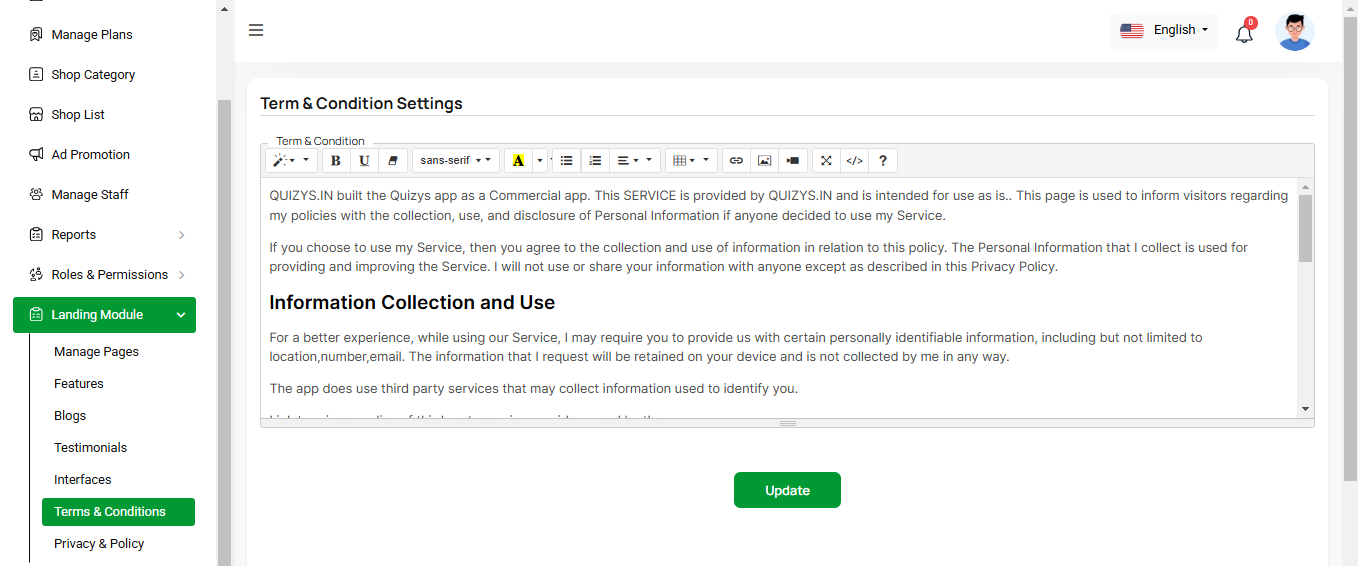Click the eraser remove-formatting icon
The height and width of the screenshot is (566, 1358).
click(393, 160)
